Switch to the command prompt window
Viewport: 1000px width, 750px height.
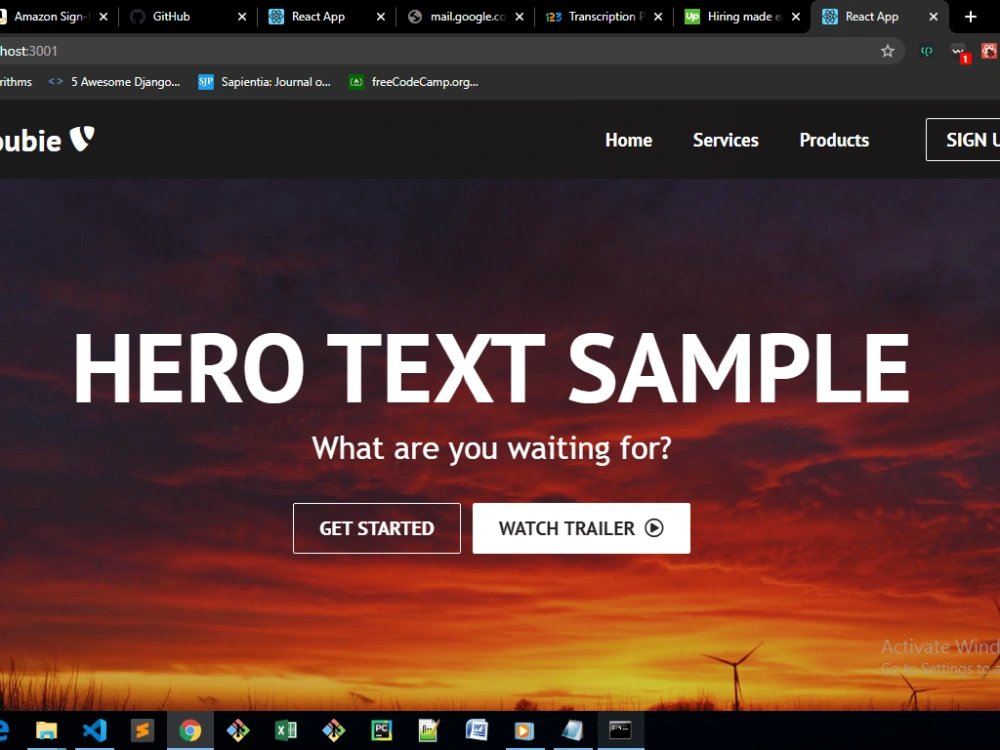620,730
